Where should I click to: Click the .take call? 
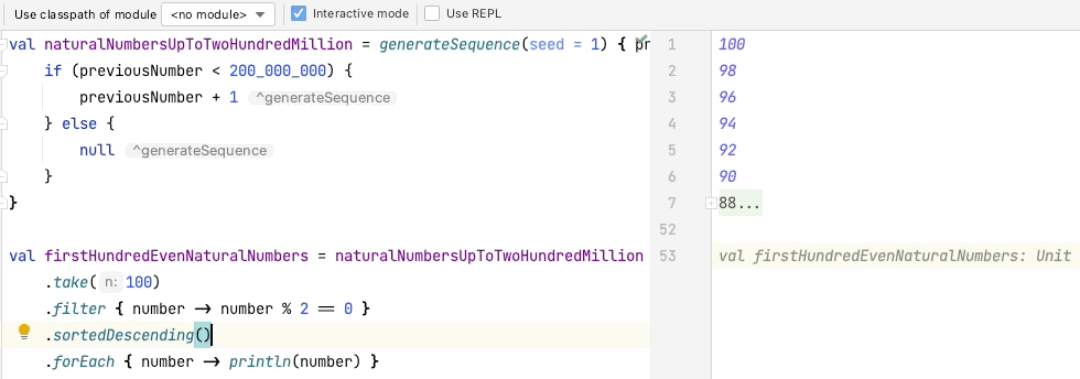(71, 282)
